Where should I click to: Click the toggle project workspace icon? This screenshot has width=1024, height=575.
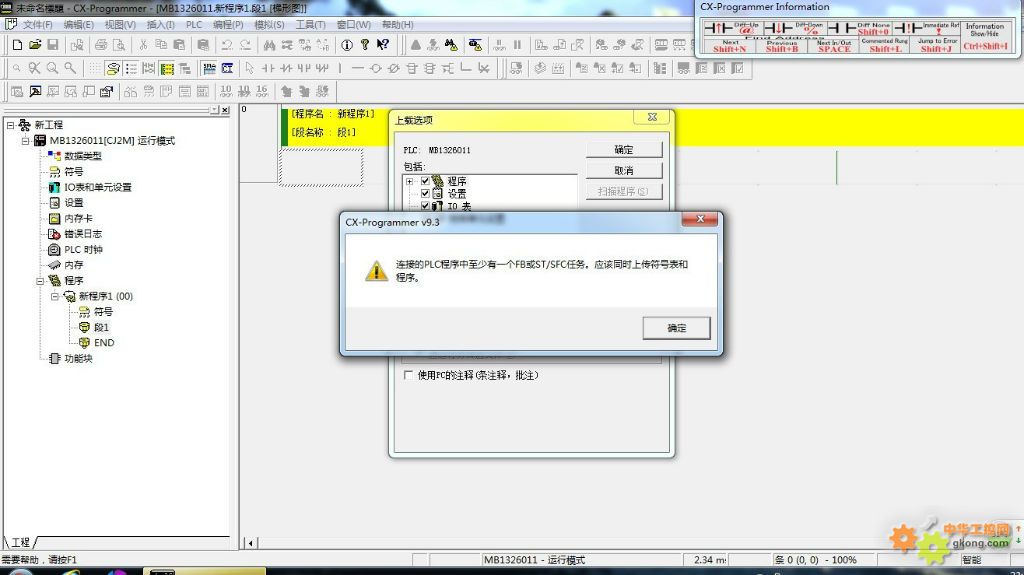[x=17, y=91]
